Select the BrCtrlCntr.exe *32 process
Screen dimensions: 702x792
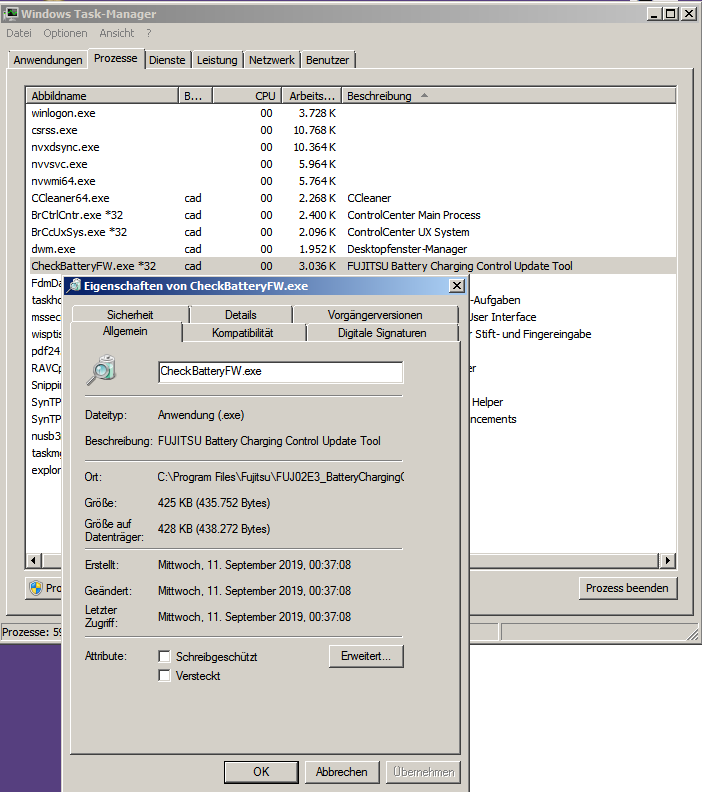coord(351,215)
